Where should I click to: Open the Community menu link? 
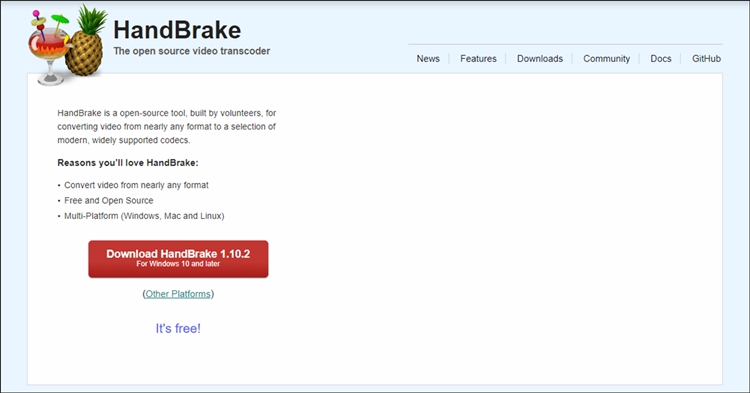(x=607, y=59)
